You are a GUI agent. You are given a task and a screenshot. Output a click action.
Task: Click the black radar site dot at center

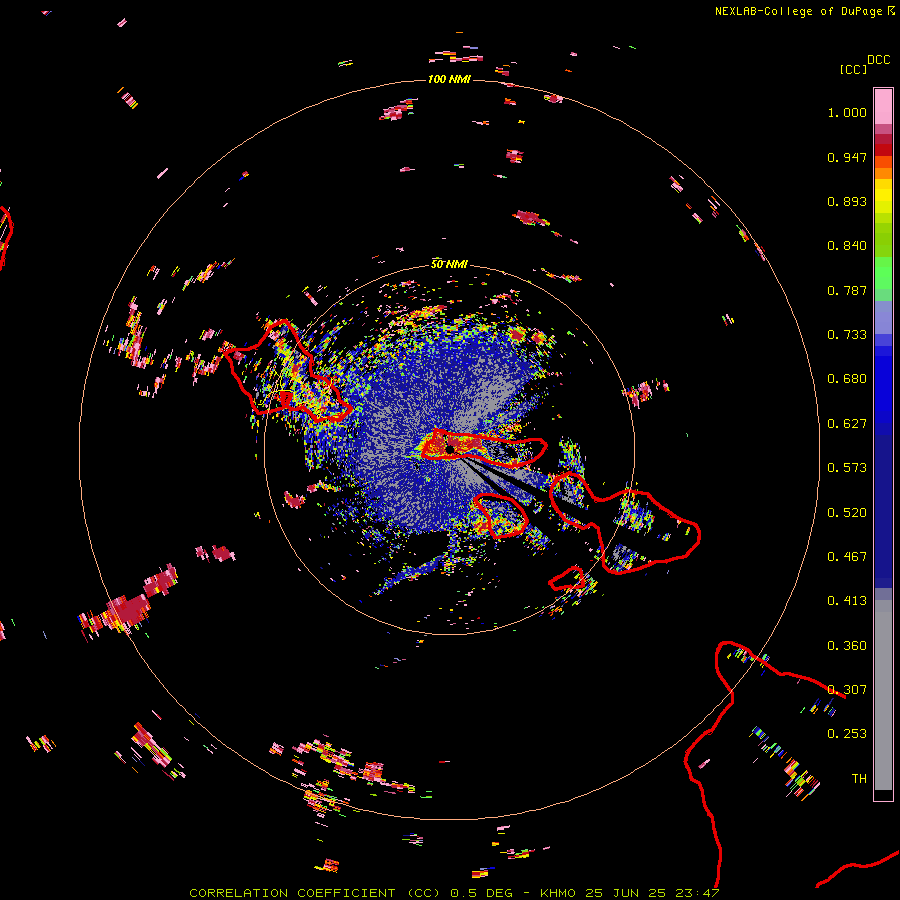coord(450,448)
